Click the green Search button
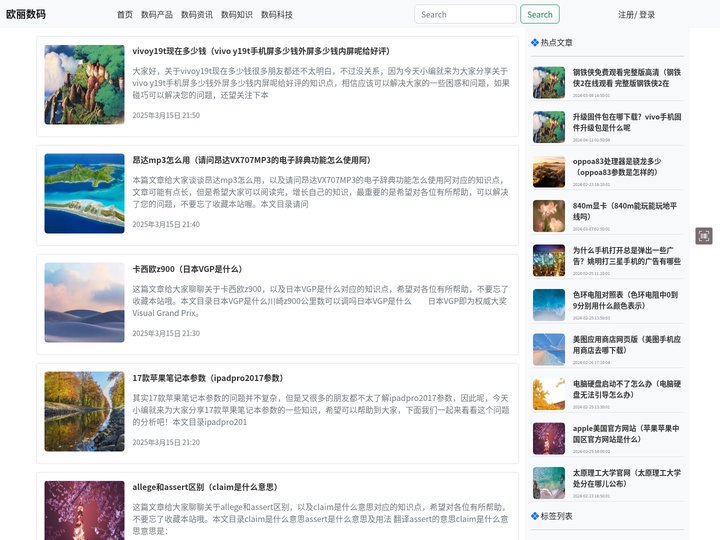This screenshot has height=540, width=720. point(540,14)
